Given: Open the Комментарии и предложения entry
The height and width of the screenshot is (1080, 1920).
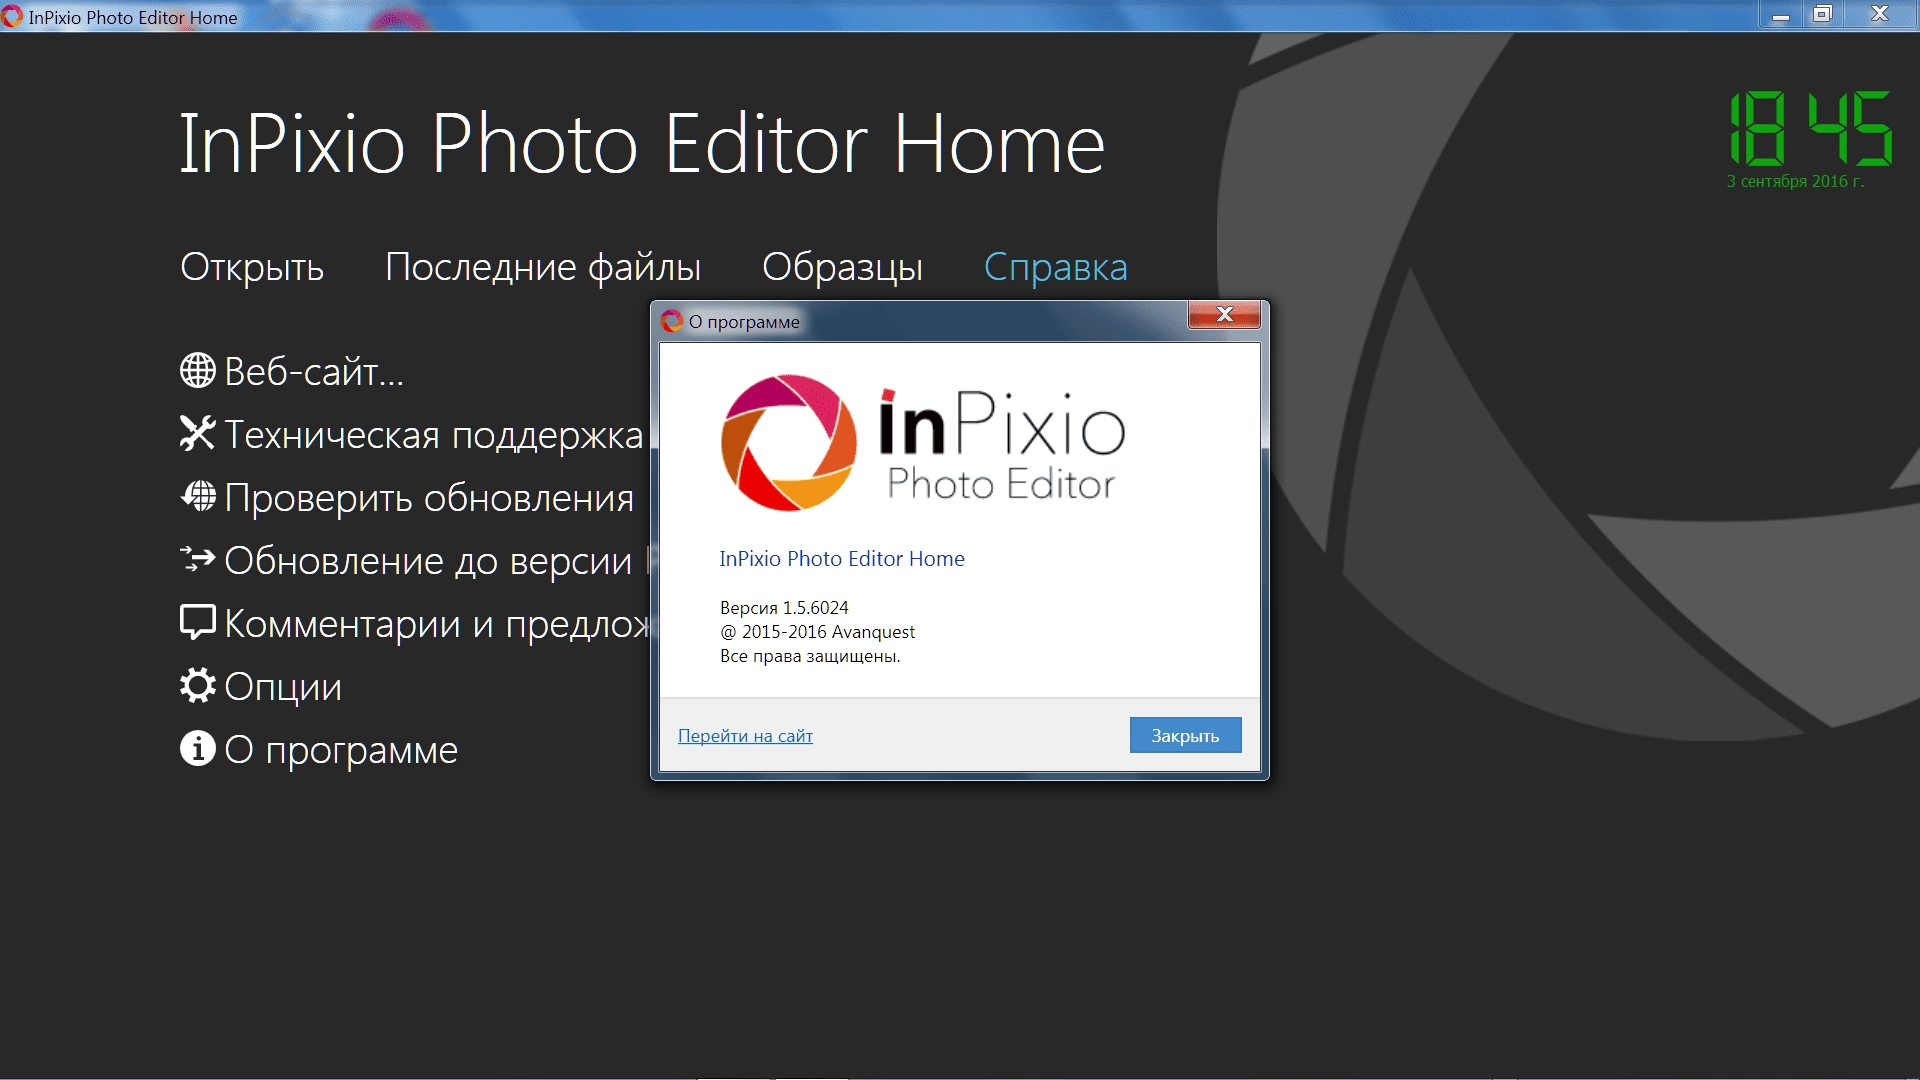Looking at the screenshot, I should point(415,623).
